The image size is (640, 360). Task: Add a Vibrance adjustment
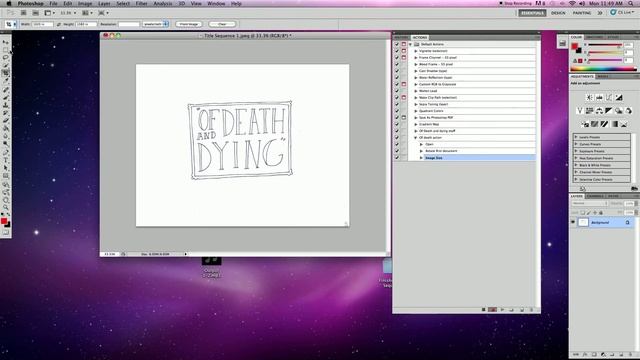tap(580, 111)
